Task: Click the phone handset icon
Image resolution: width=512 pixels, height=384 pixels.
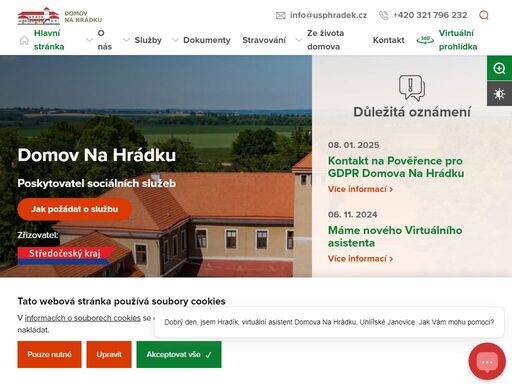Action: point(384,15)
